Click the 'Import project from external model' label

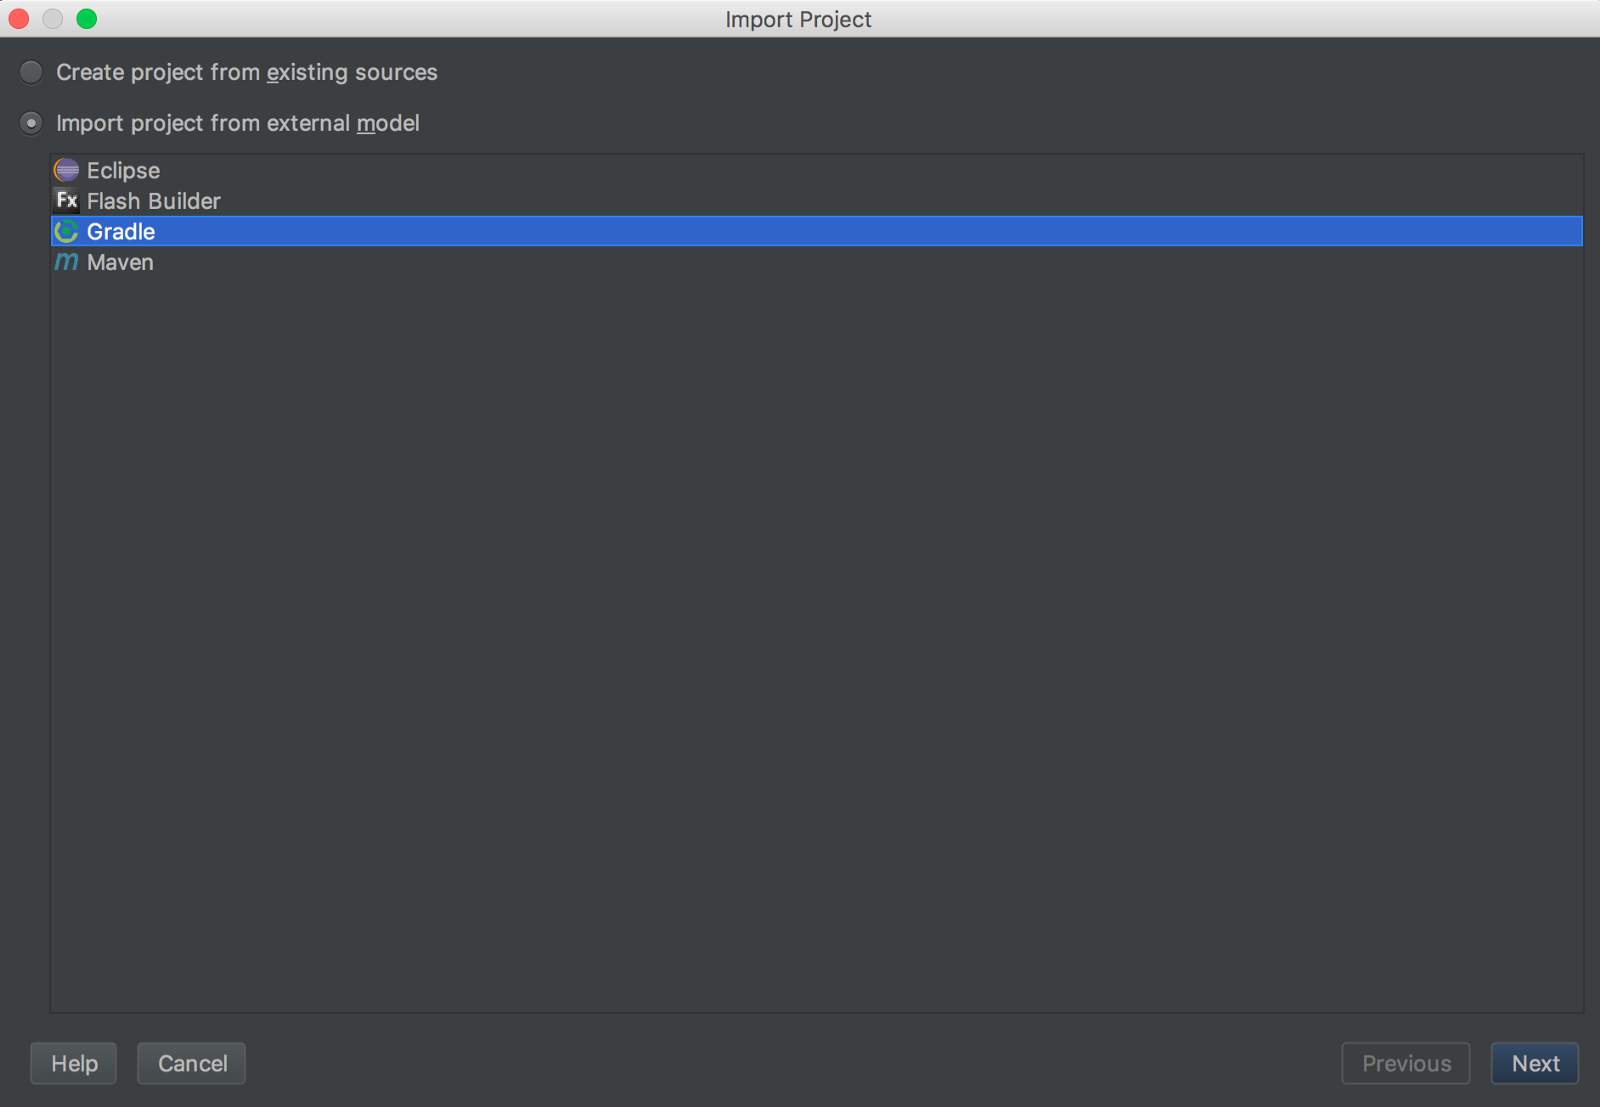[x=238, y=123]
